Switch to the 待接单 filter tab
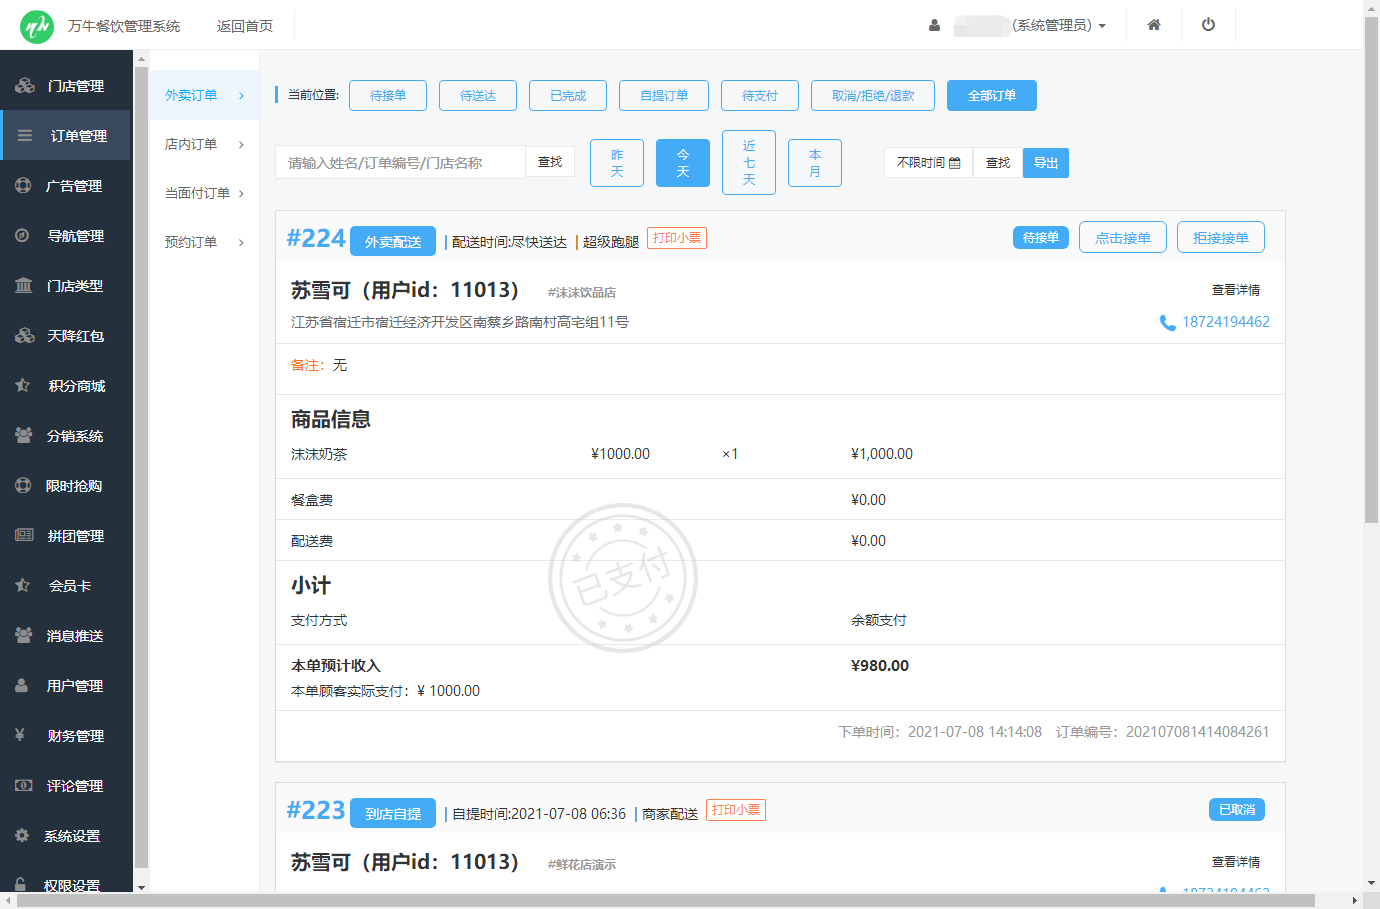 pyautogui.click(x=388, y=96)
